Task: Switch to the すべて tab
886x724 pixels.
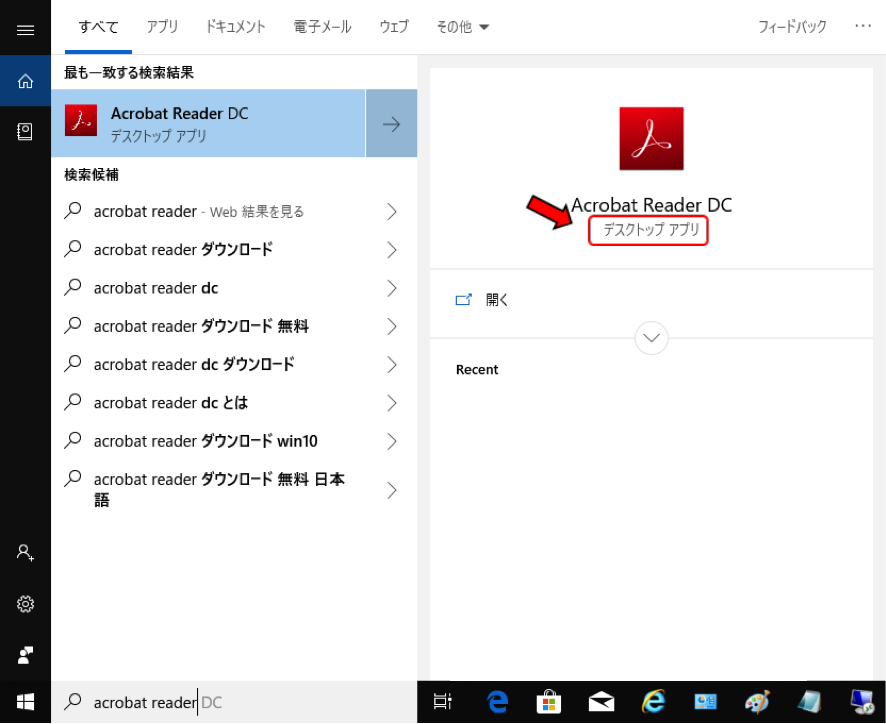Action: 98,27
